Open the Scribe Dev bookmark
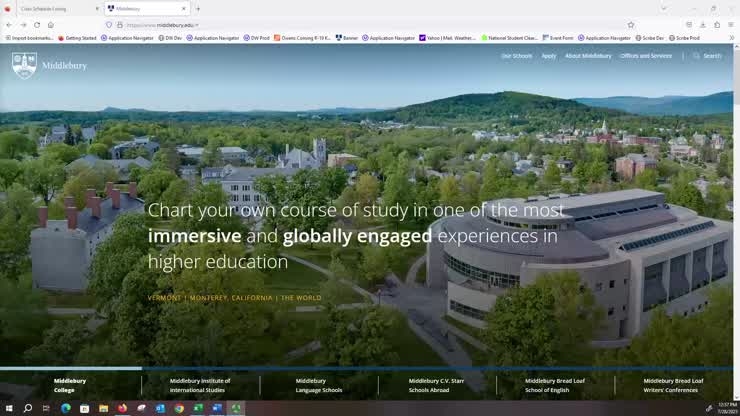Image resolution: width=740 pixels, height=416 pixels. 649,38
